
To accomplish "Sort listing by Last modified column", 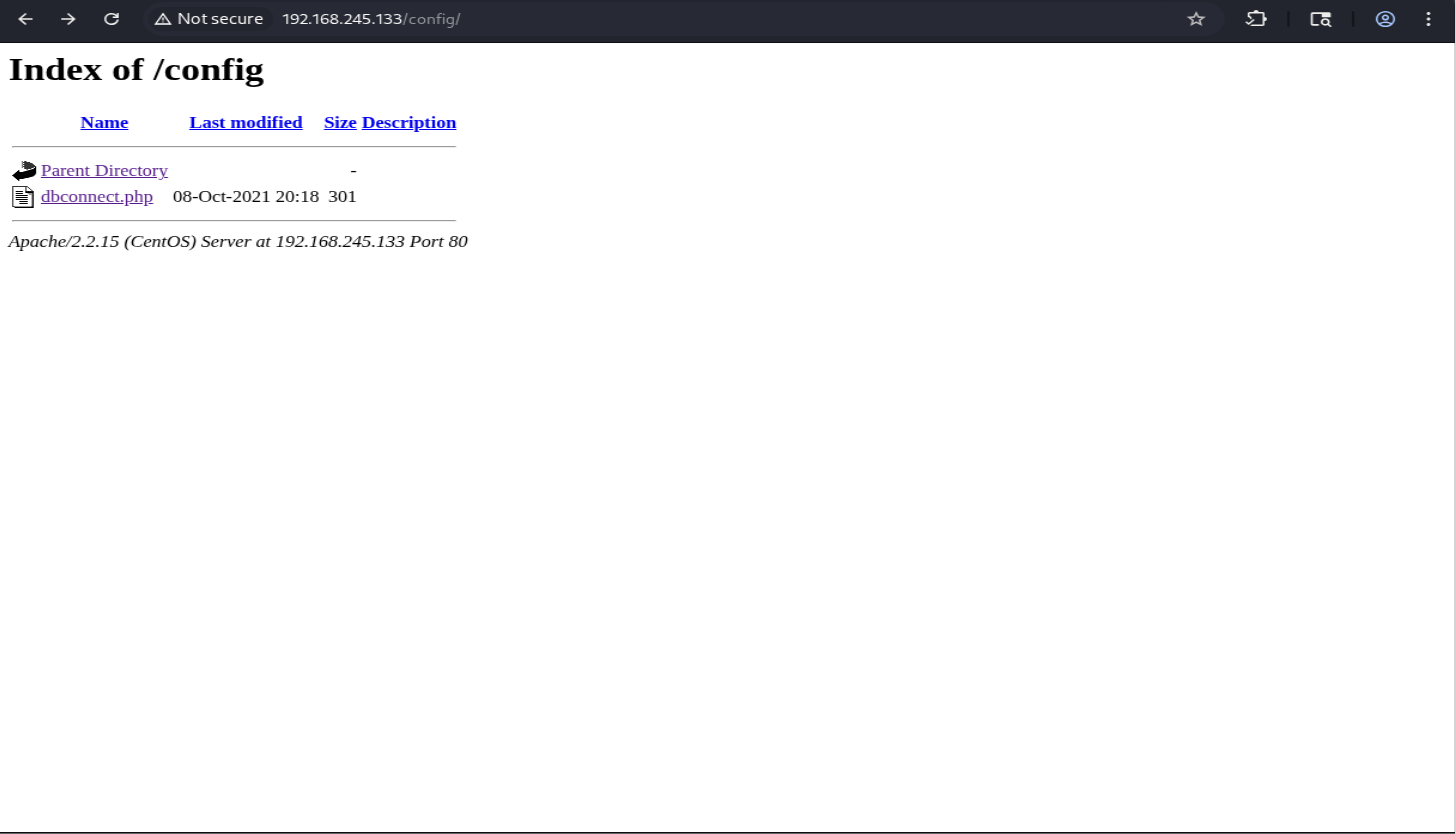I will (245, 123).
